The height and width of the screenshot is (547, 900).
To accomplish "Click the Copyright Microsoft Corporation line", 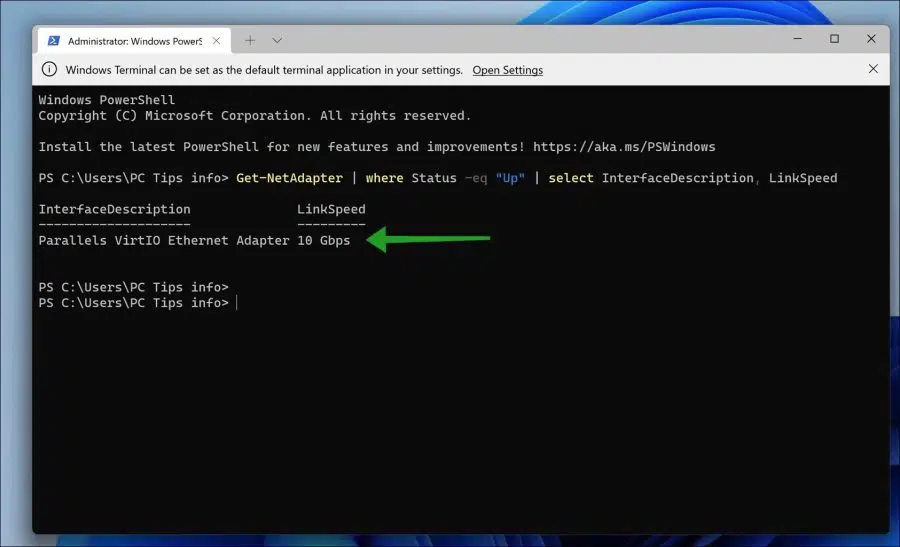I will (x=254, y=116).
